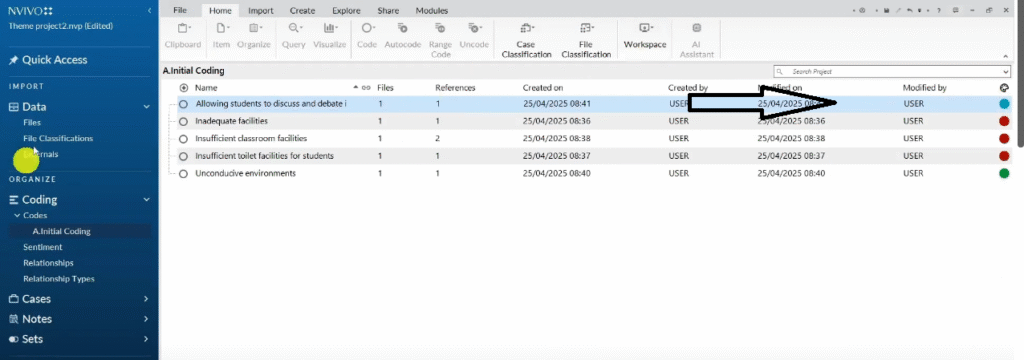Open File Classifications in sidebar
Viewport: 1024px width, 360px height.
tap(58, 139)
